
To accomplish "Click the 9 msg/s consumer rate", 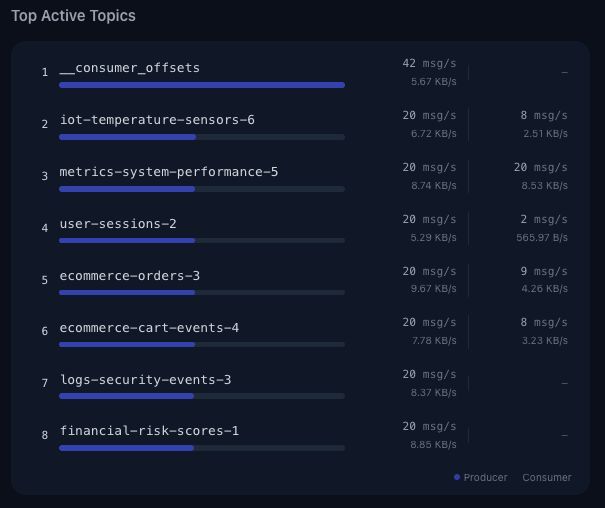I will [x=544, y=272].
